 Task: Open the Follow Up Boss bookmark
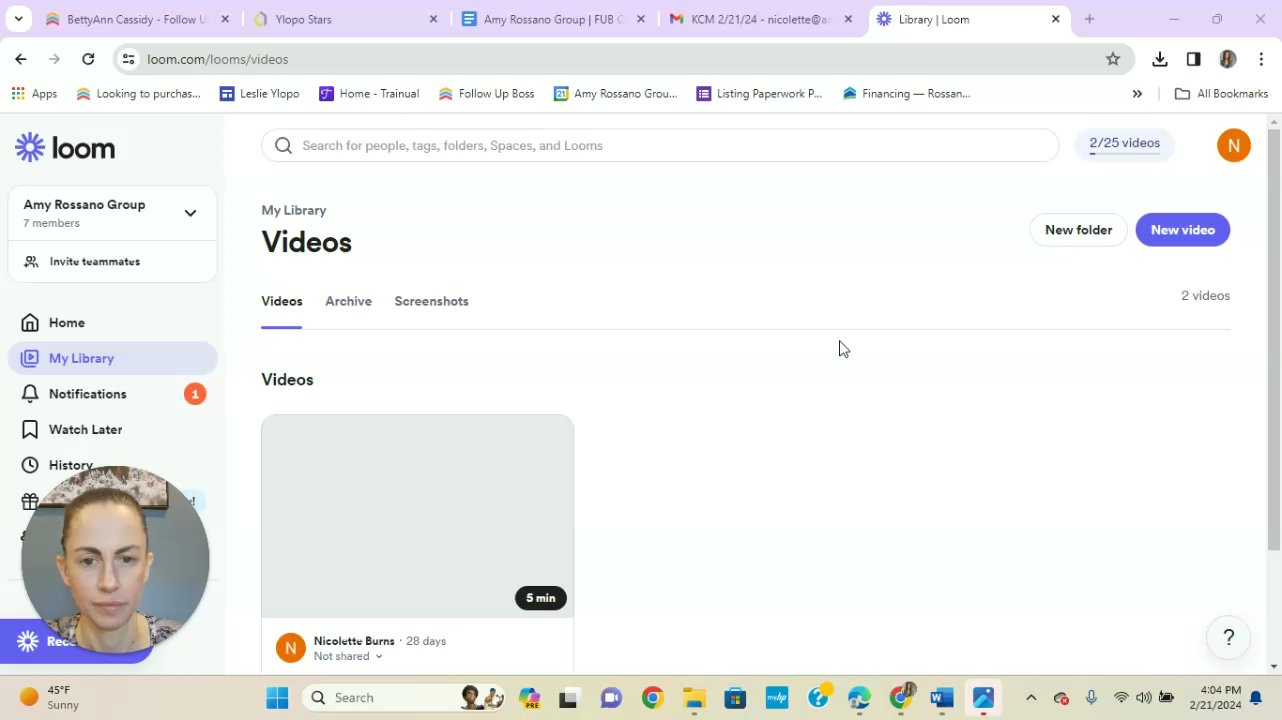click(x=486, y=93)
